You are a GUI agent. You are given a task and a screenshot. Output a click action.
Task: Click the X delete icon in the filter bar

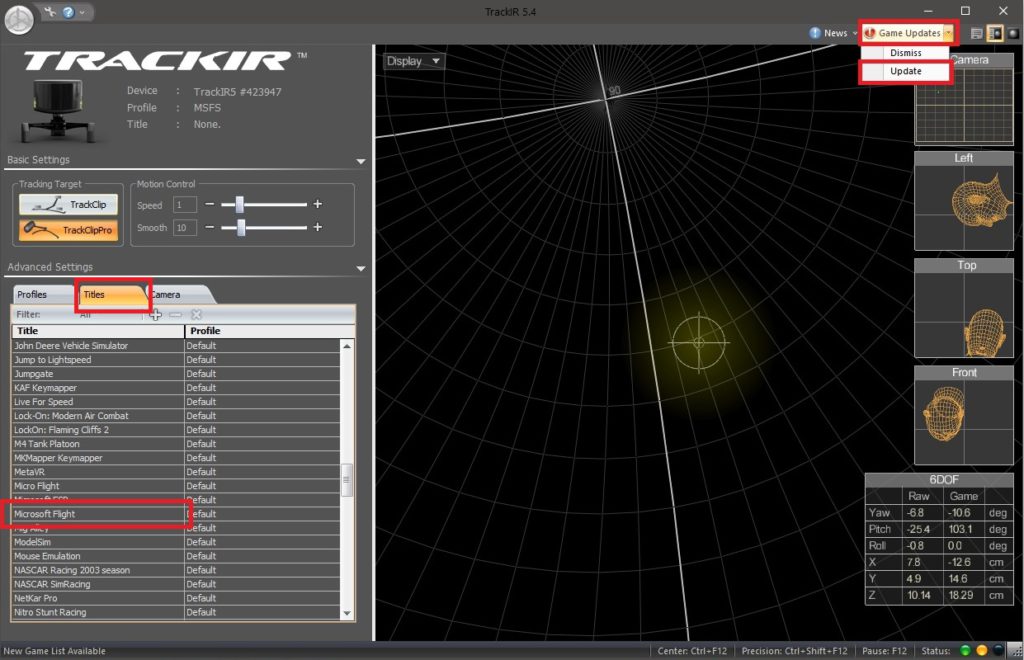click(196, 315)
